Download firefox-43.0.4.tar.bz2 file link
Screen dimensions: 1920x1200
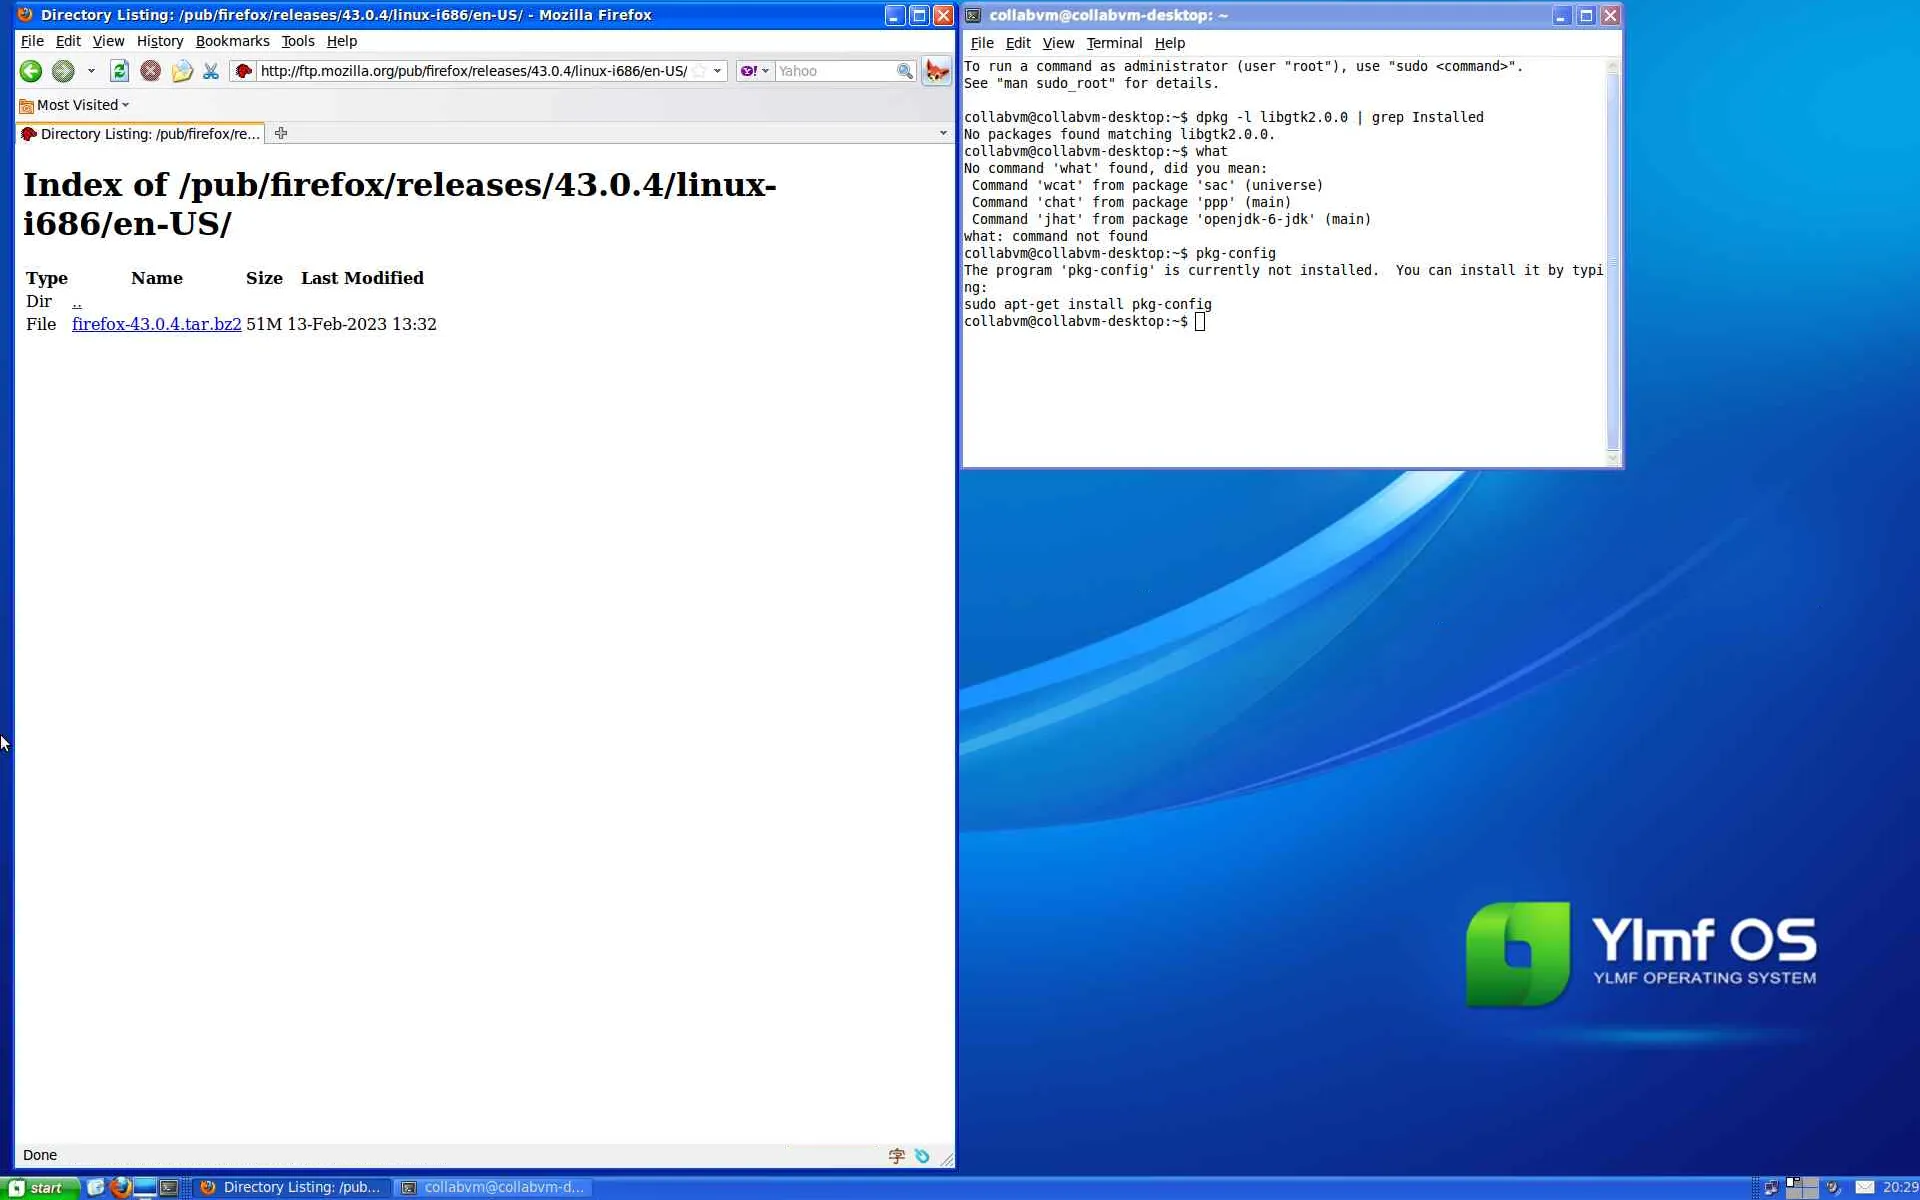click(x=156, y=324)
